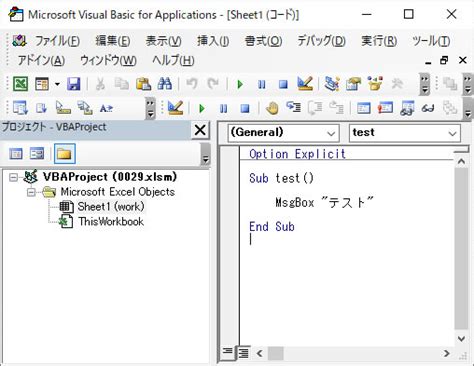Click the code pane scroll-down arrow
The image size is (474, 366).
coord(461,339)
